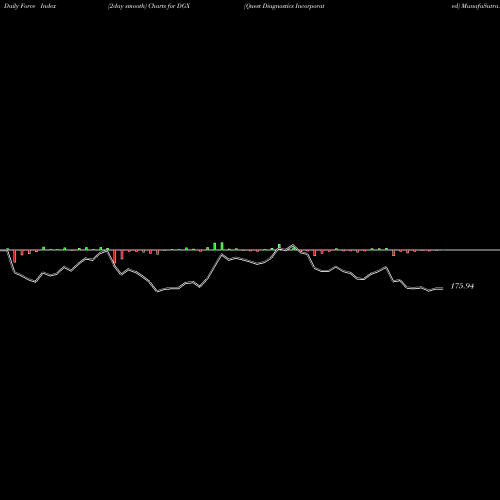Click the 'Quest Diagnostics Incorporat' header text

click(x=284, y=6)
